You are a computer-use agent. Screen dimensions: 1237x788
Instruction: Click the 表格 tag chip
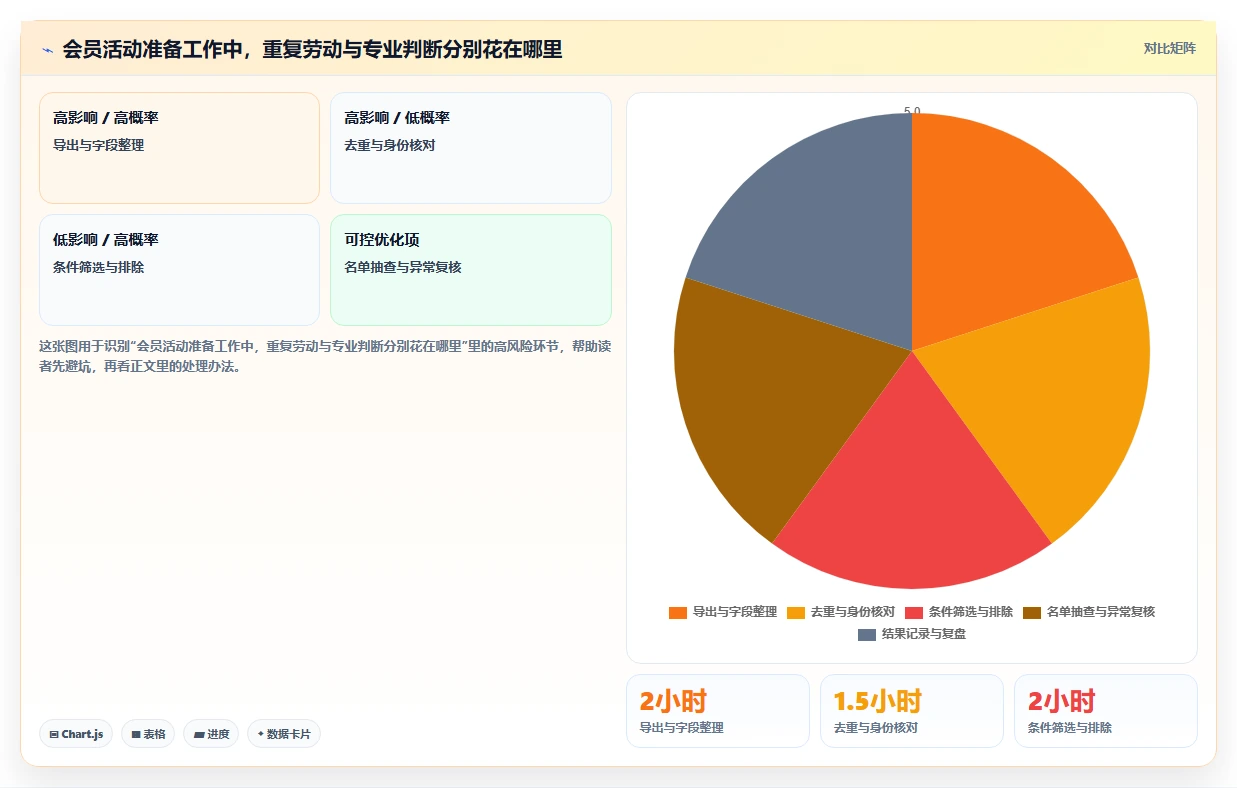pos(148,734)
